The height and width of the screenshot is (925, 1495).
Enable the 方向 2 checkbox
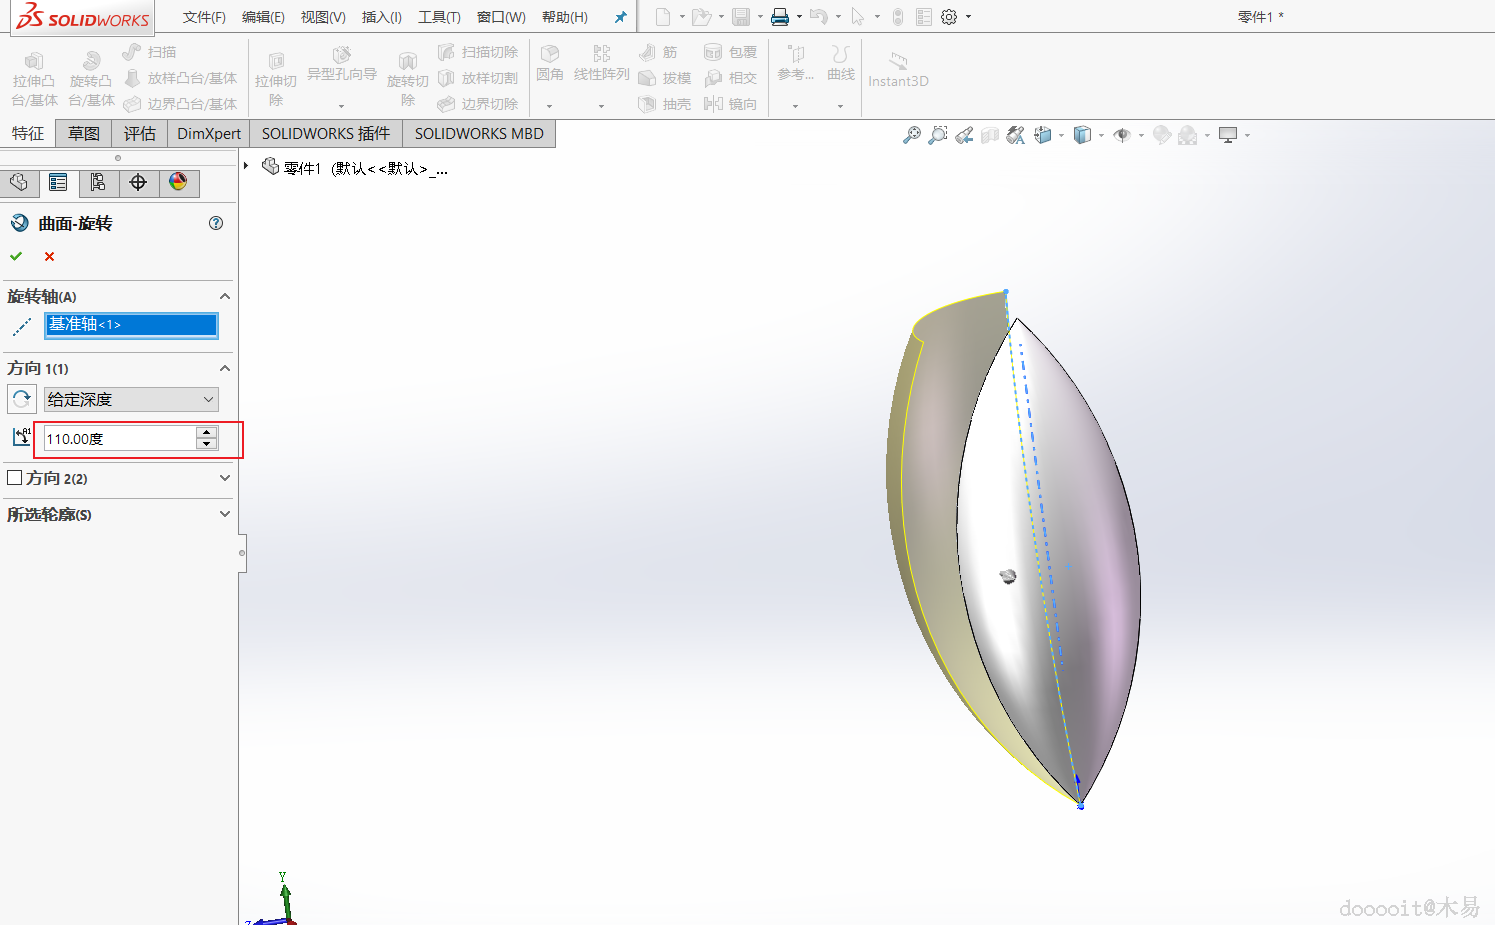15,478
